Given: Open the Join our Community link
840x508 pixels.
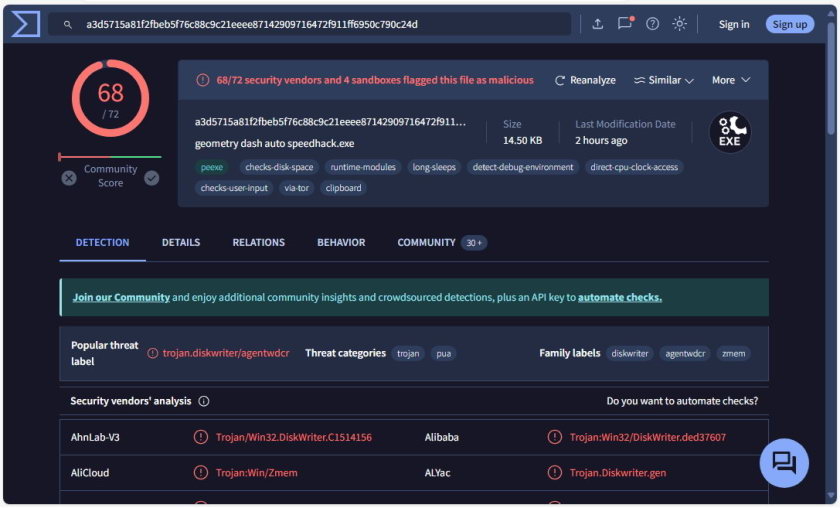Looking at the screenshot, I should [x=121, y=297].
